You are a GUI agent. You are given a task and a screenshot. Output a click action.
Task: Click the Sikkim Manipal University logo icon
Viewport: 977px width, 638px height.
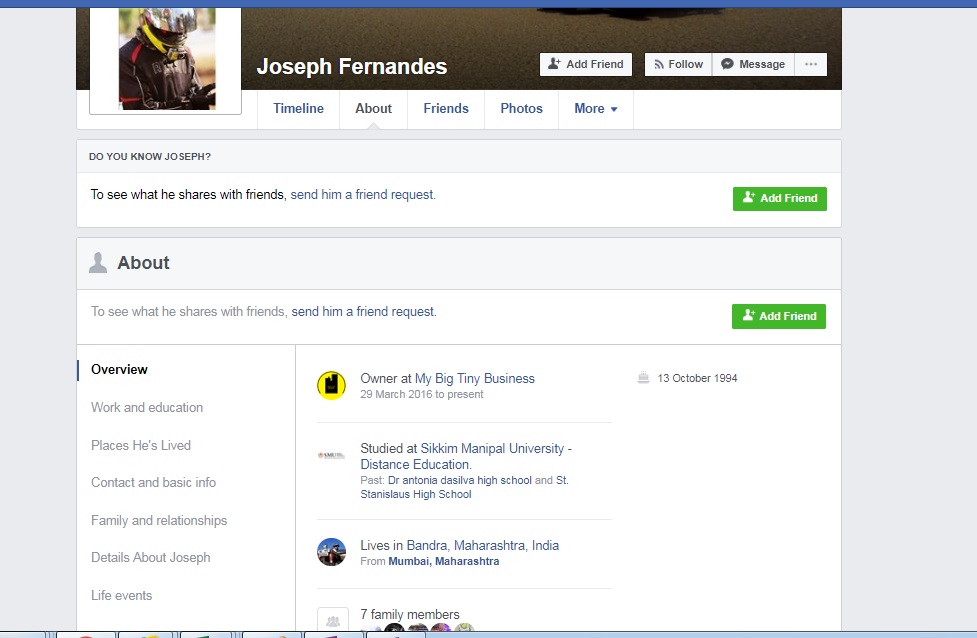pos(331,455)
